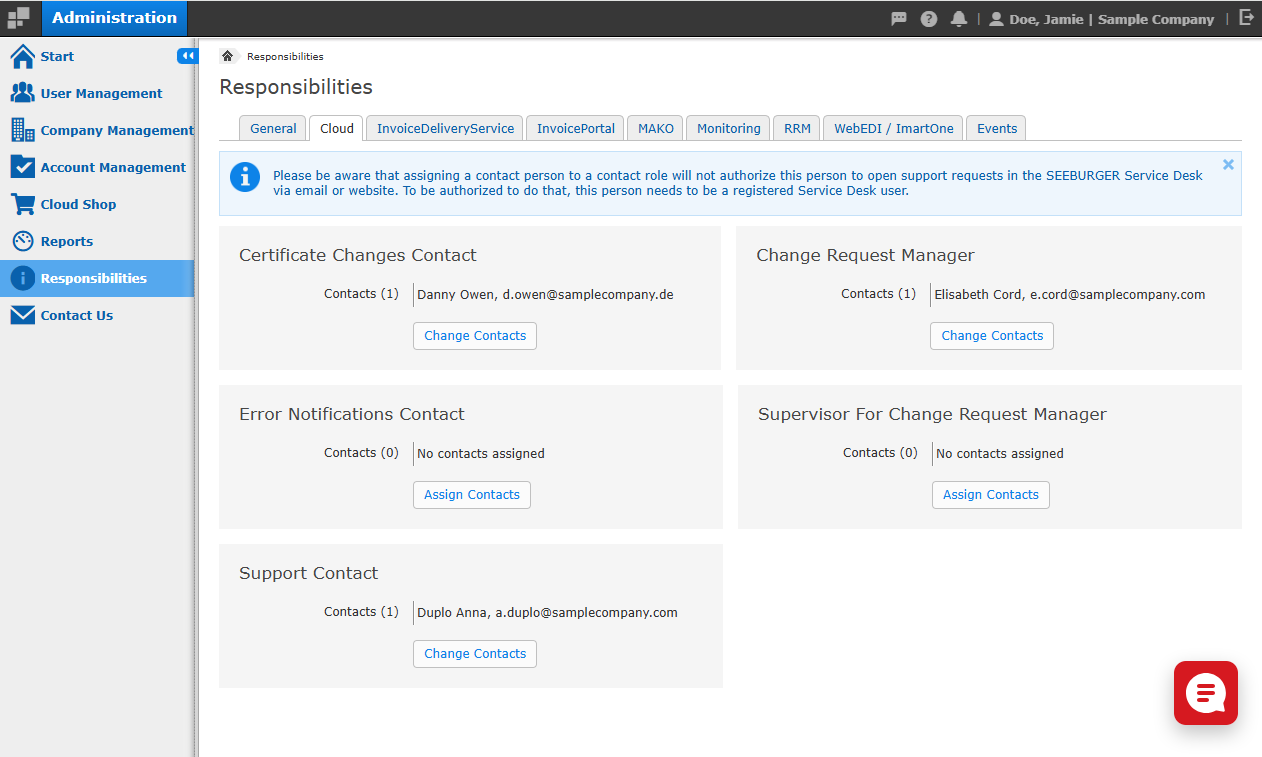1262x757 pixels.
Task: Click the help question mark icon
Action: tap(929, 19)
